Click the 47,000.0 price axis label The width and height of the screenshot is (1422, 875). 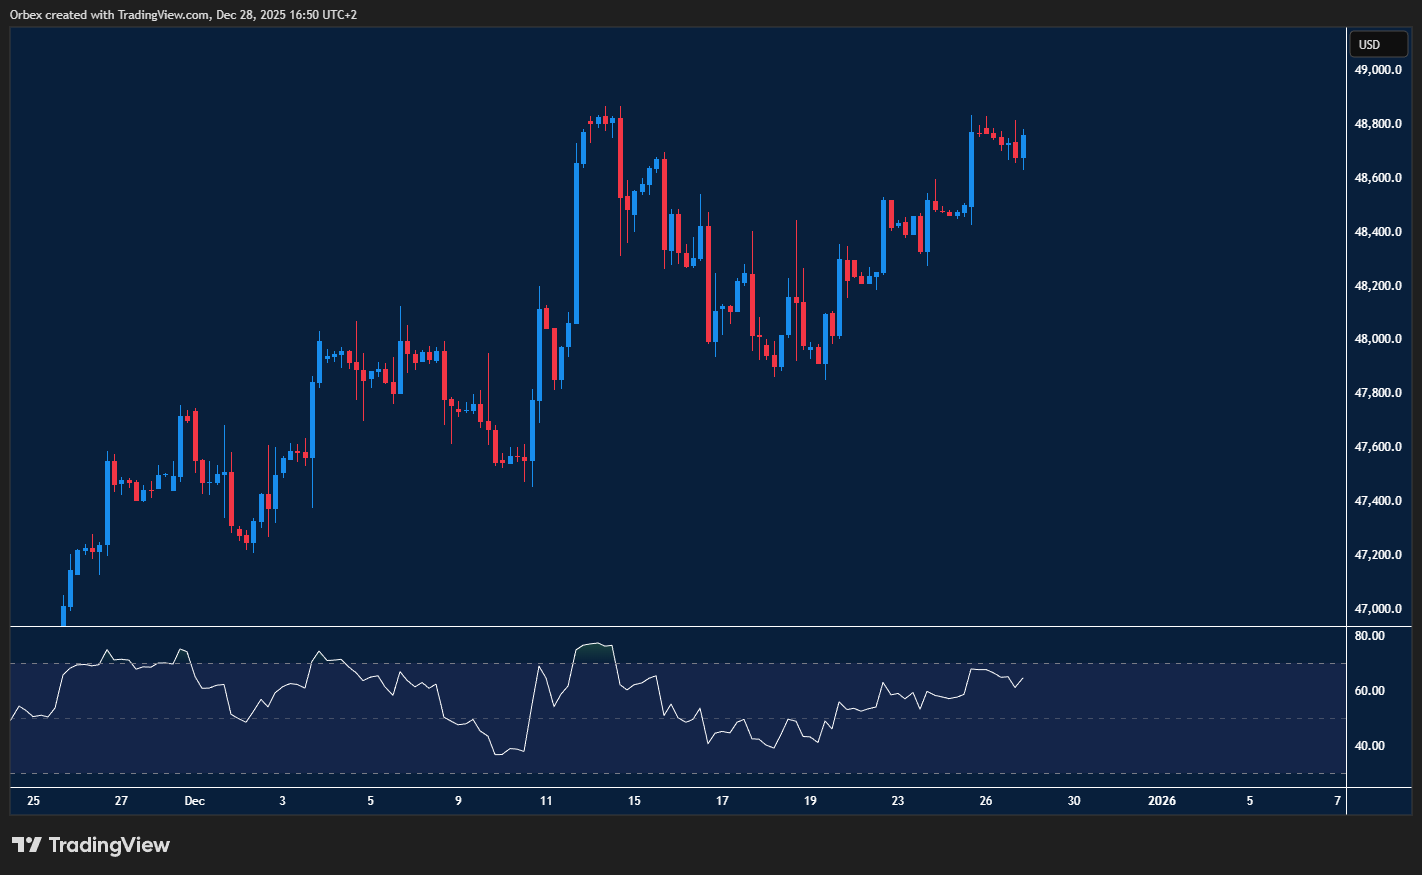pos(1377,609)
